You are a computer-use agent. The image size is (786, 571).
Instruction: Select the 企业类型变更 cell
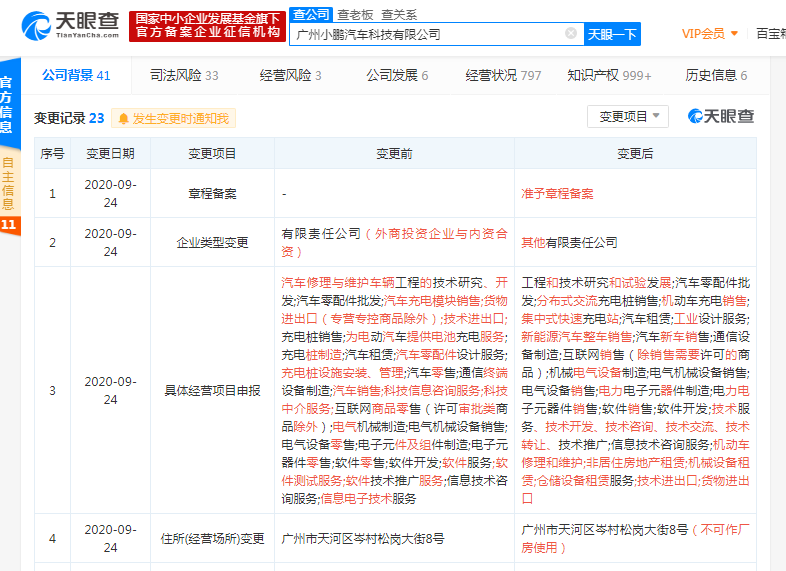[212, 243]
